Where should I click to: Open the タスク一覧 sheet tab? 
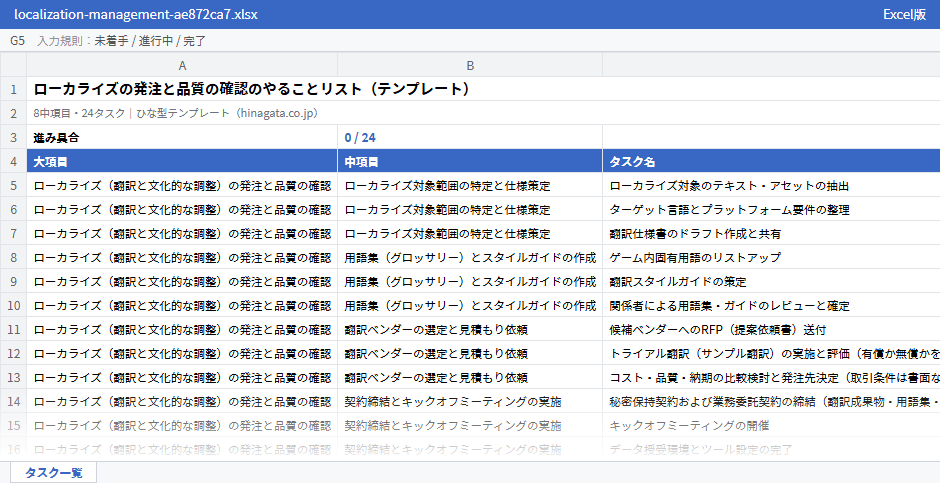coord(53,472)
